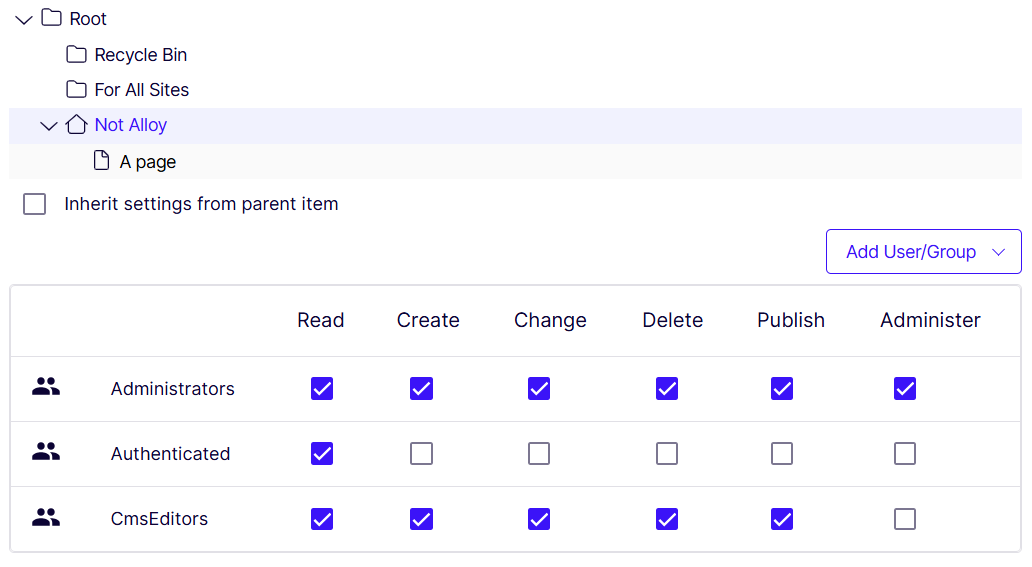Enable Inherit settings from parent item
Image resolution: width=1032 pixels, height=567 pixels.
pos(35,204)
